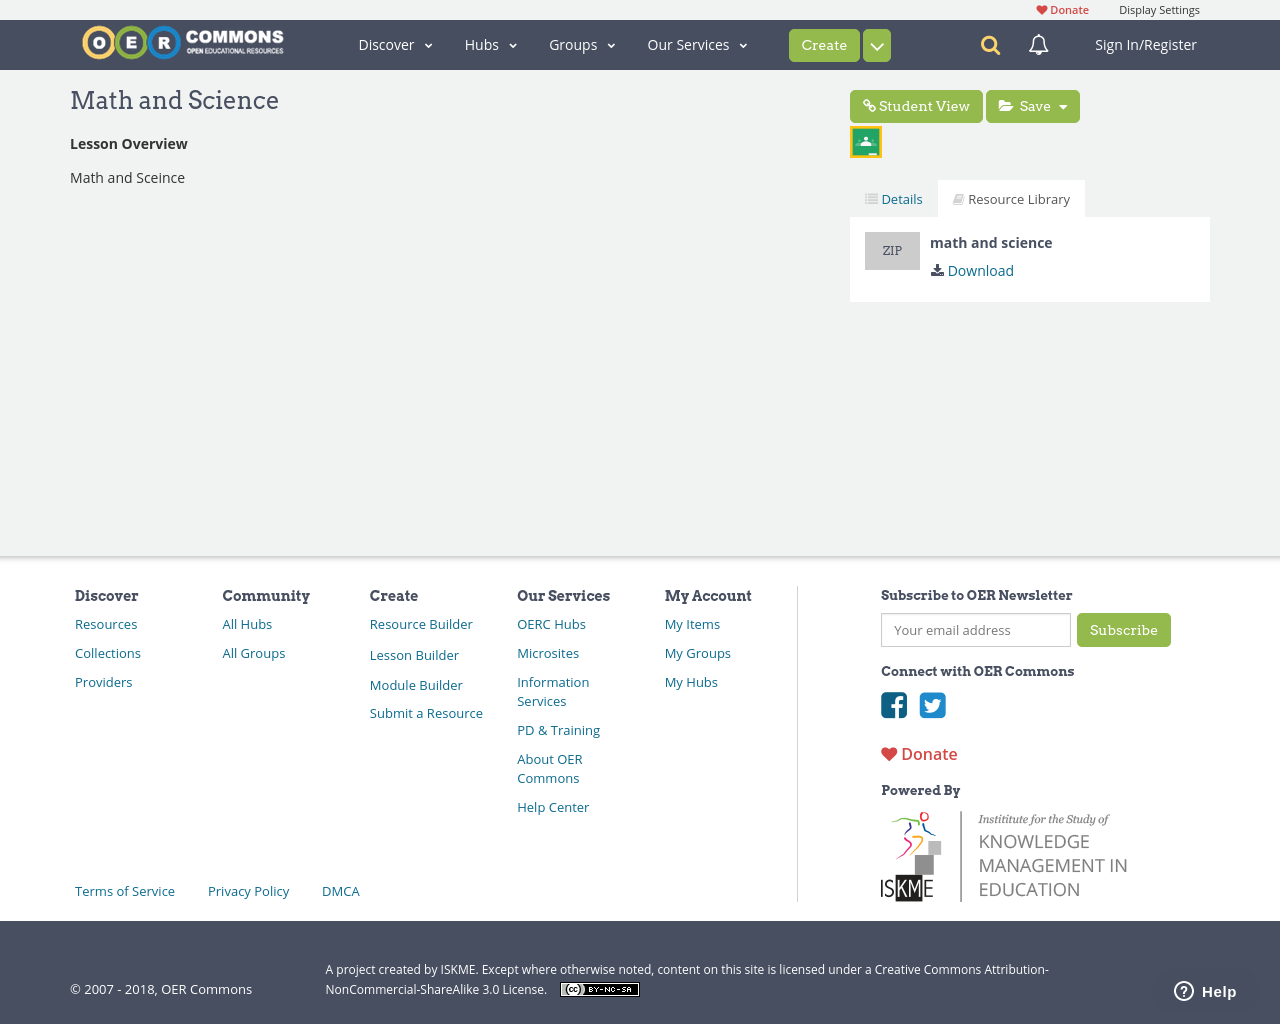Expand the Discover navigation dropdown
The height and width of the screenshot is (1024, 1280).
(395, 44)
